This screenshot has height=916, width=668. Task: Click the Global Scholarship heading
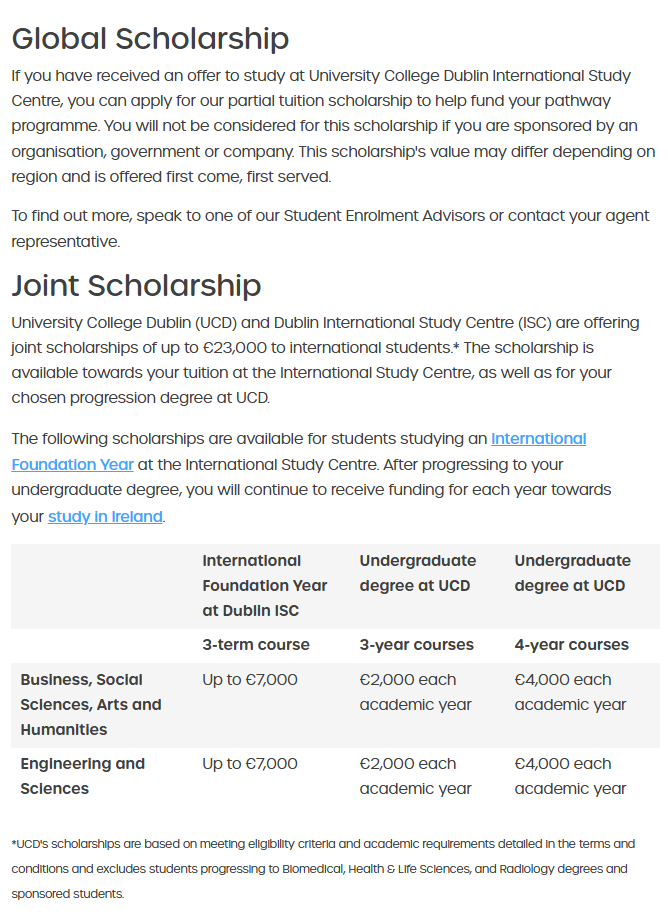click(x=150, y=39)
